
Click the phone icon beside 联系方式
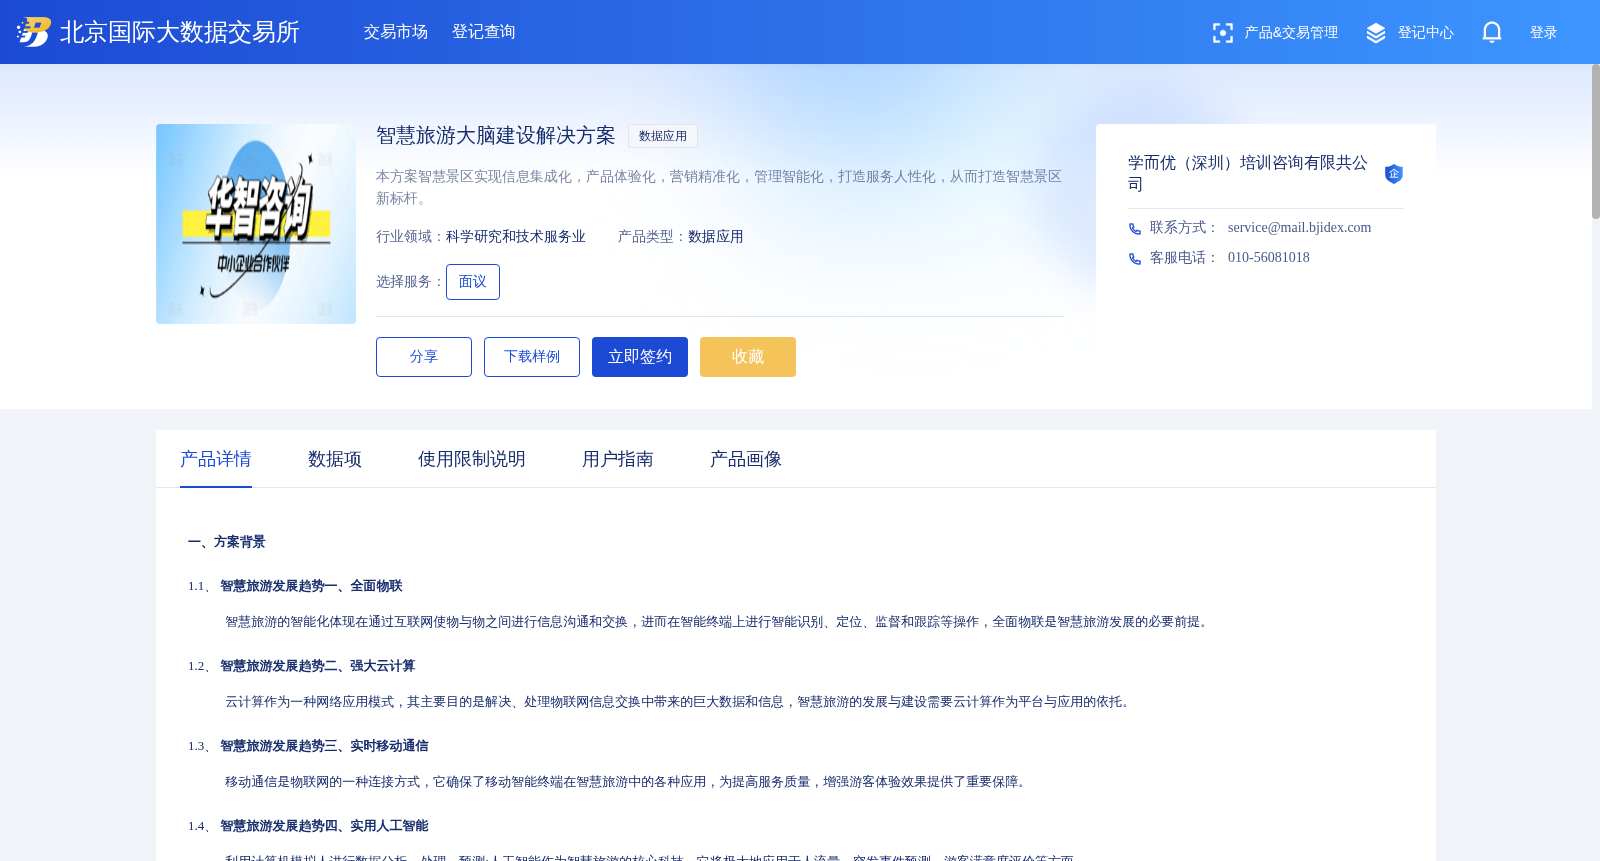pyautogui.click(x=1135, y=228)
